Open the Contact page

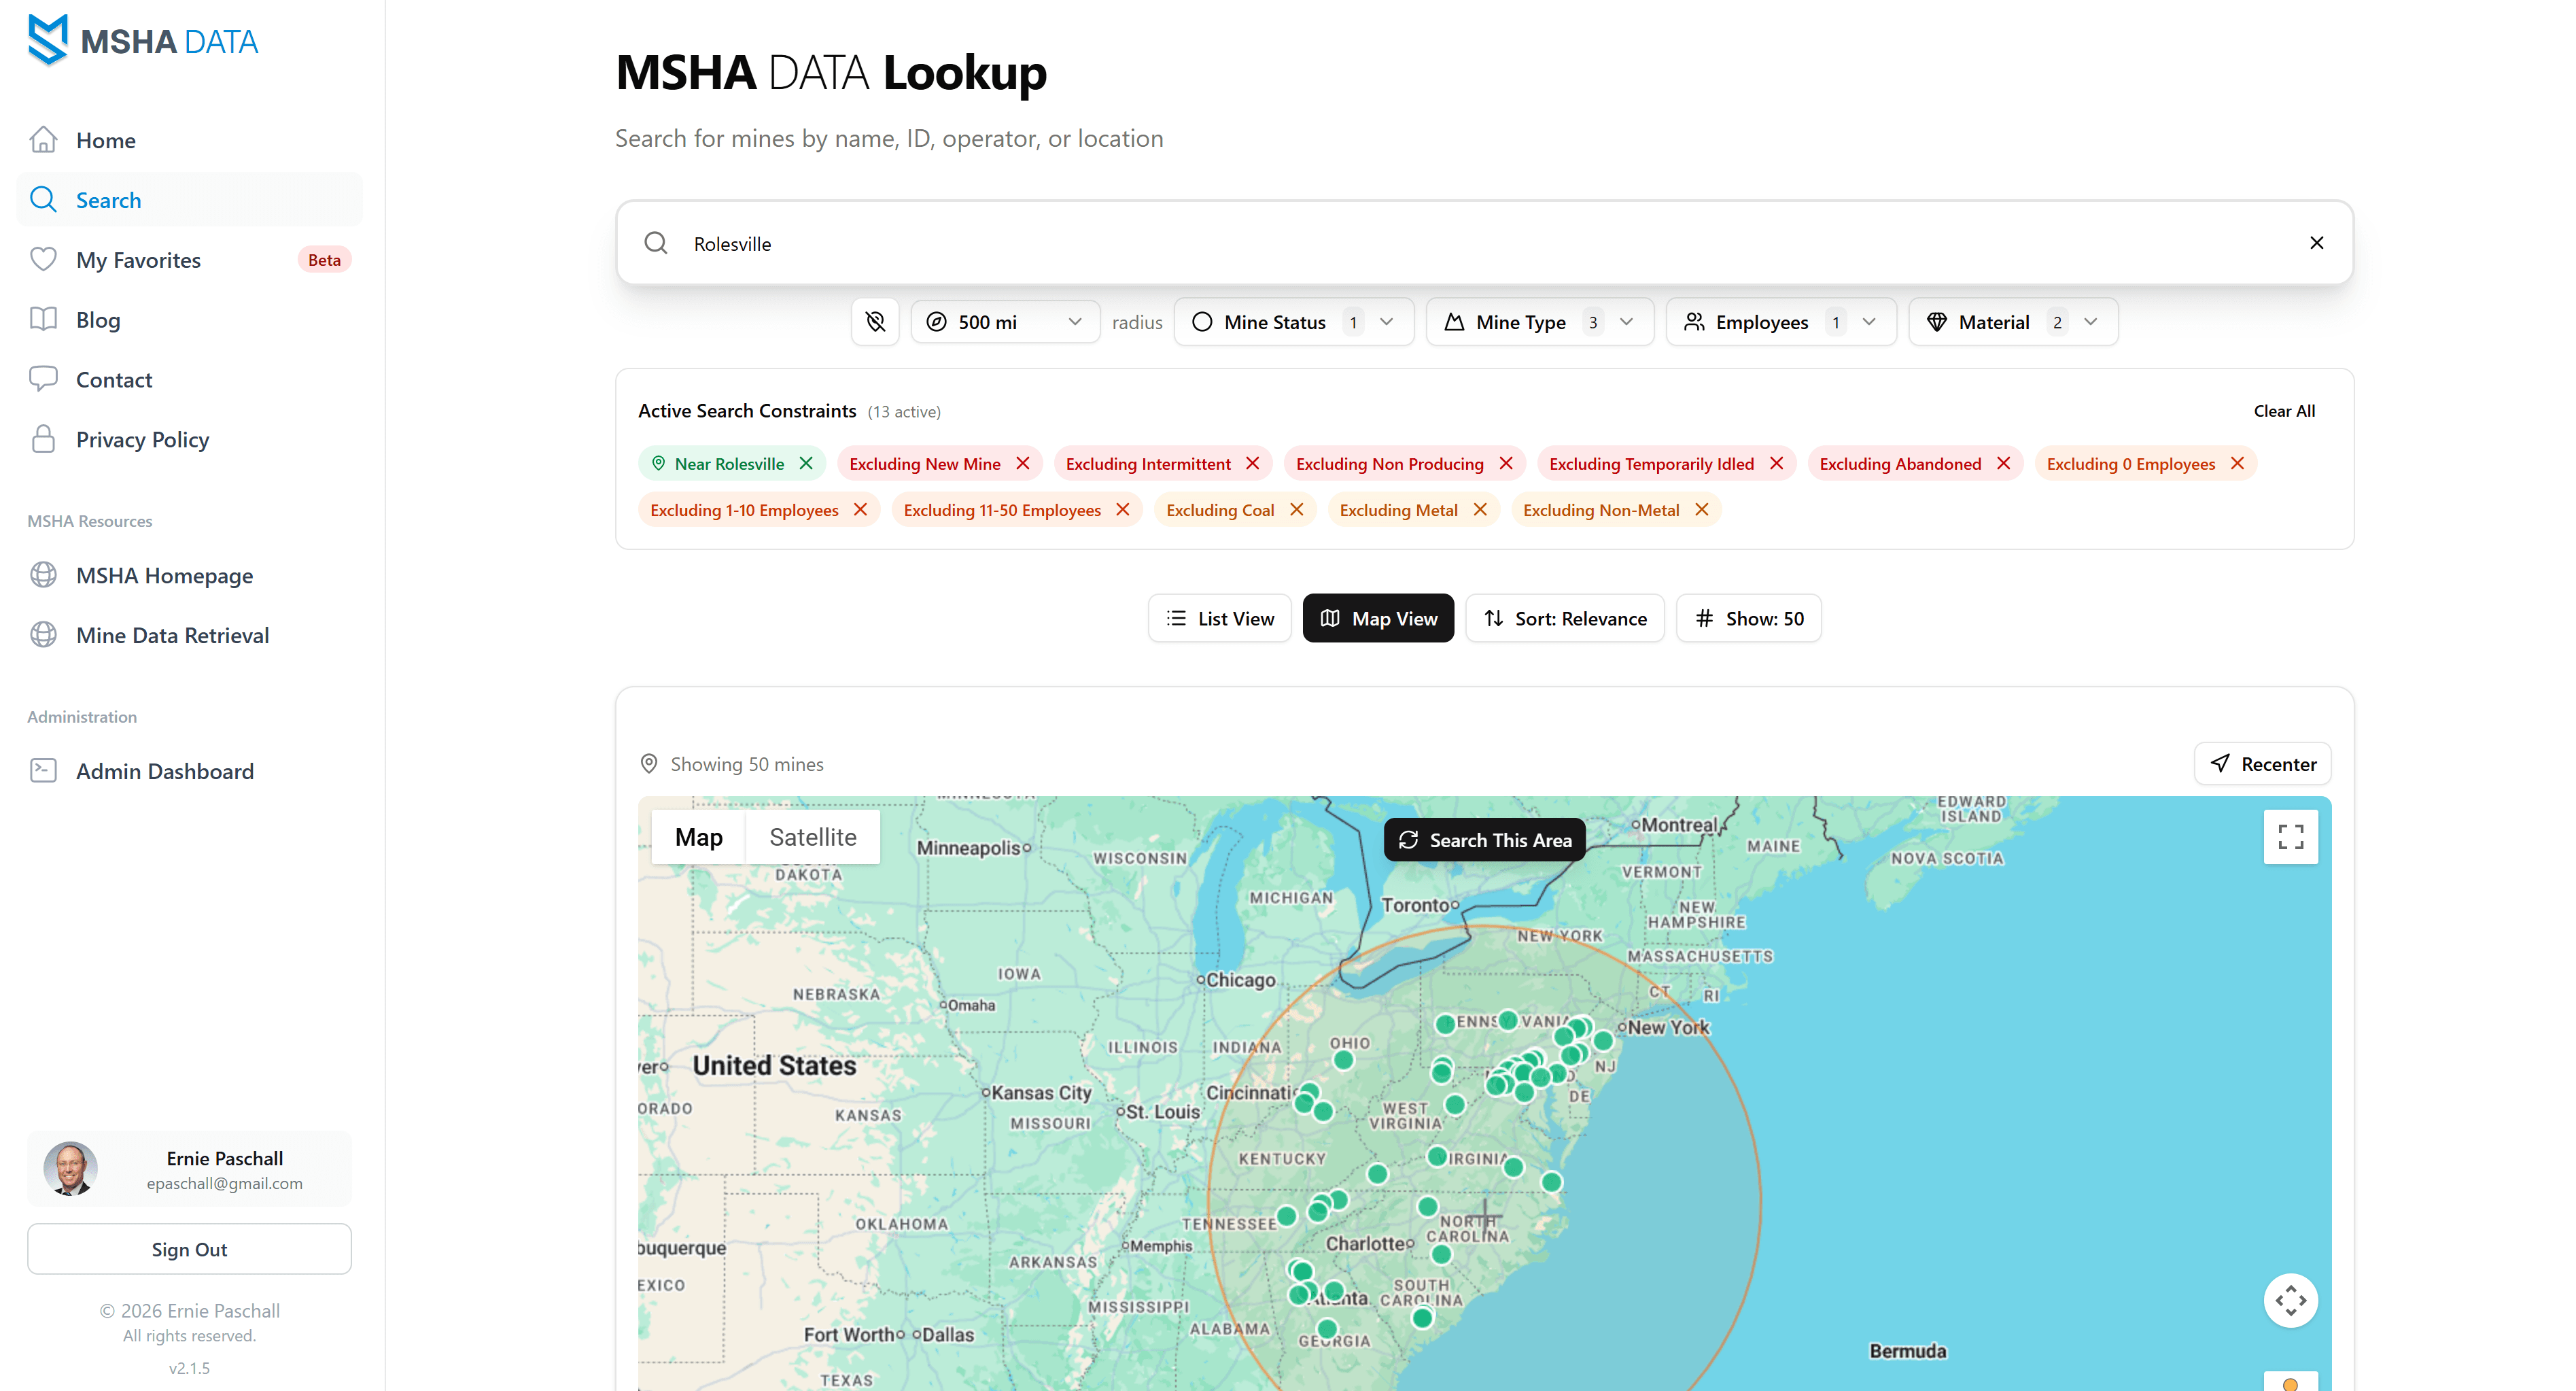113,379
